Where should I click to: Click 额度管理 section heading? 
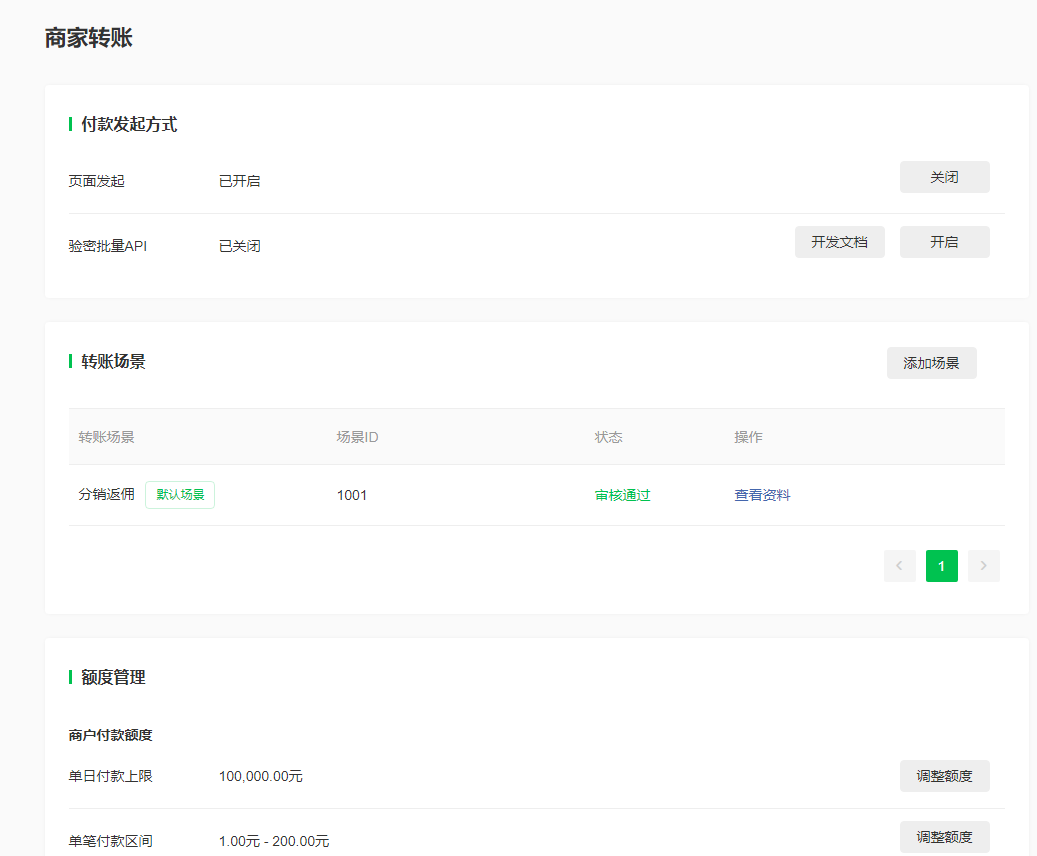point(113,677)
